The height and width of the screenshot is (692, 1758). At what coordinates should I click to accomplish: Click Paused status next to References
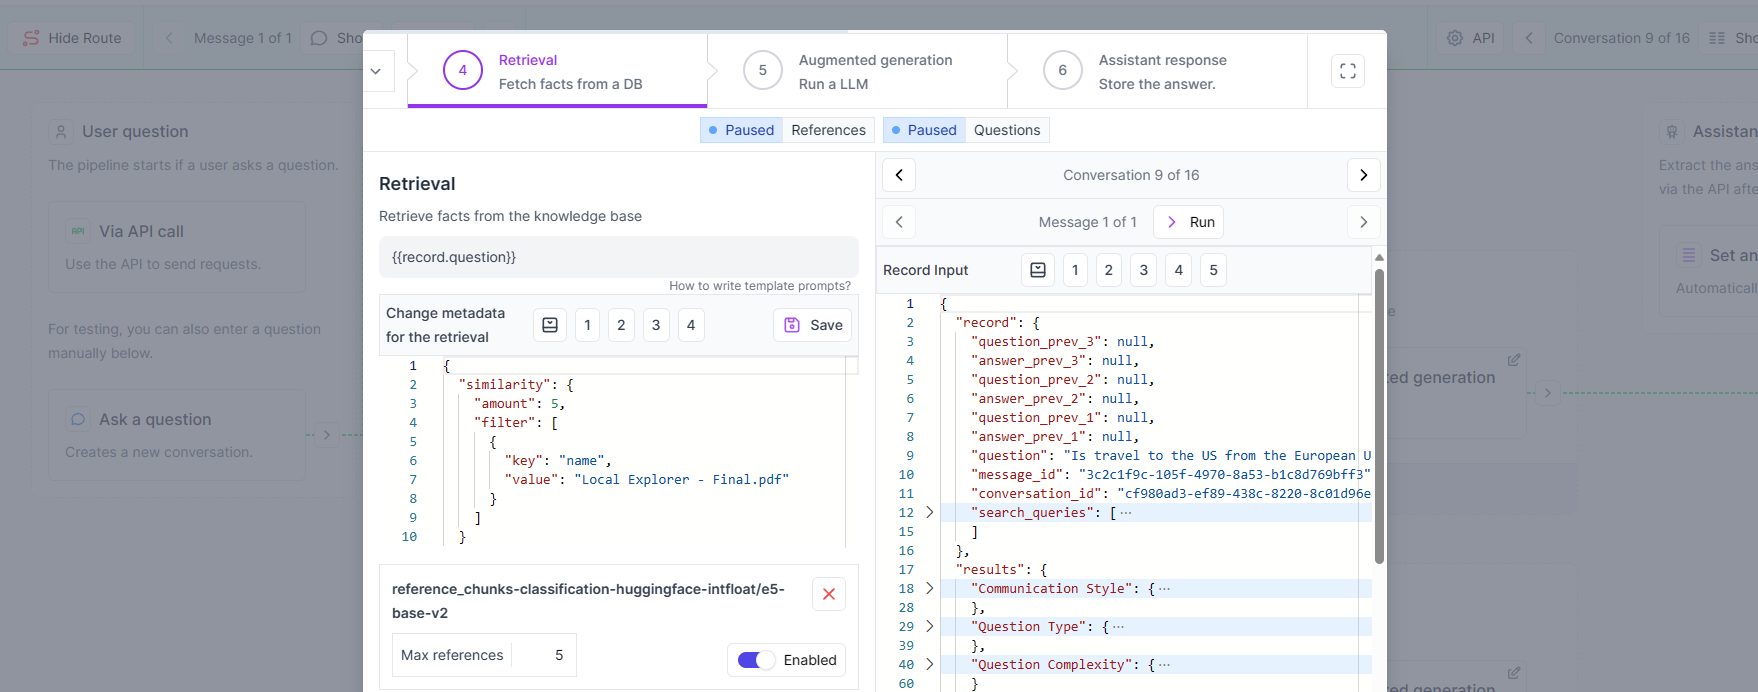tap(741, 130)
